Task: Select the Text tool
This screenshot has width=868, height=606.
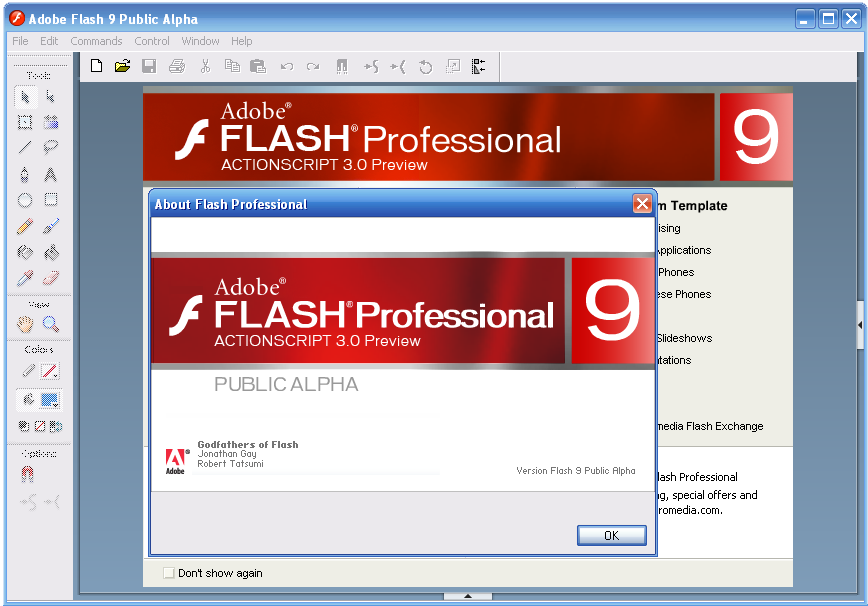Action: 50,175
